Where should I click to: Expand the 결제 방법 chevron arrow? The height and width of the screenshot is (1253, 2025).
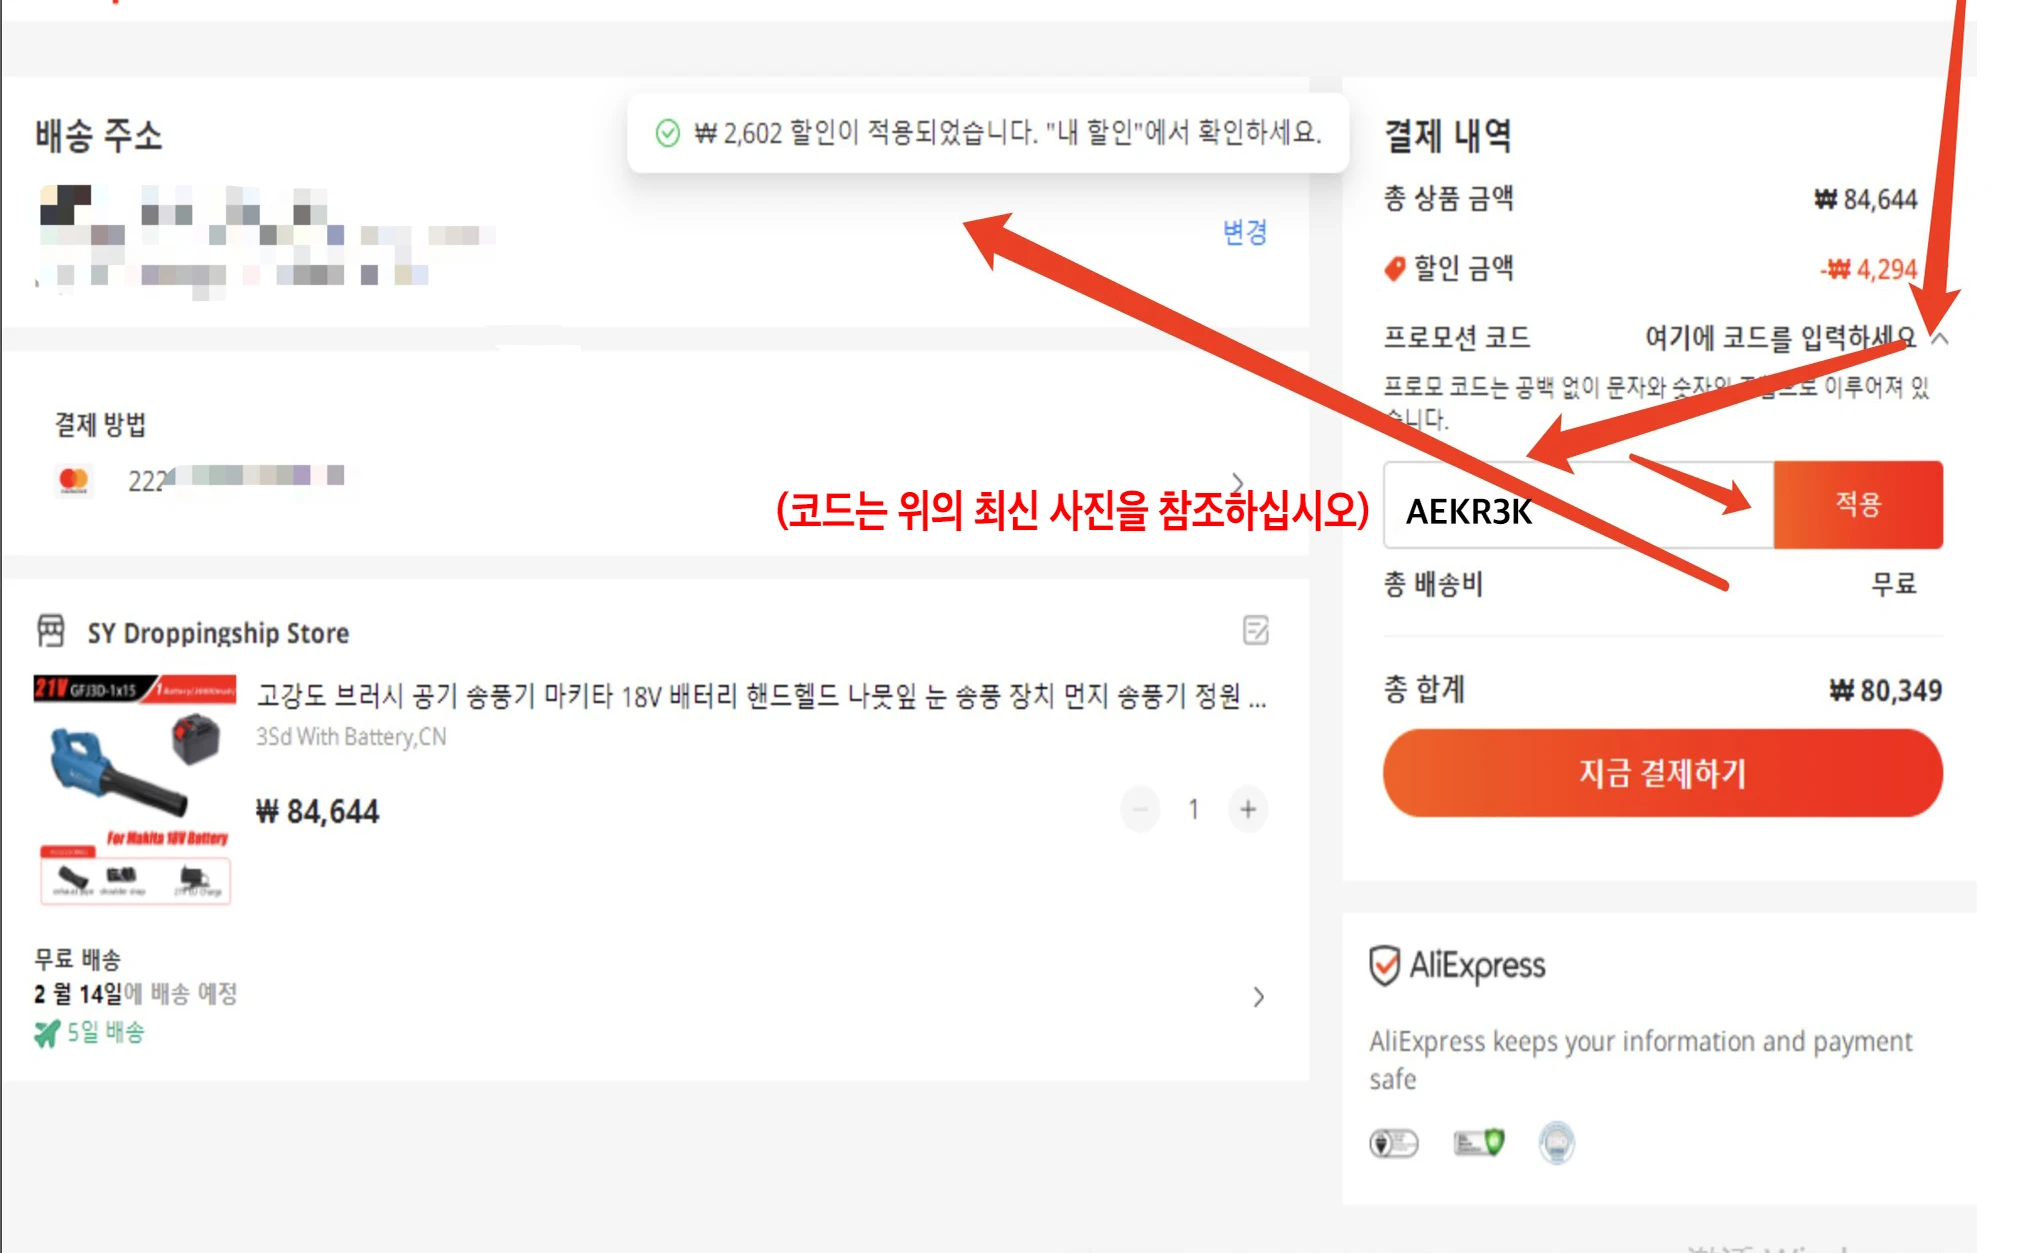[1238, 483]
